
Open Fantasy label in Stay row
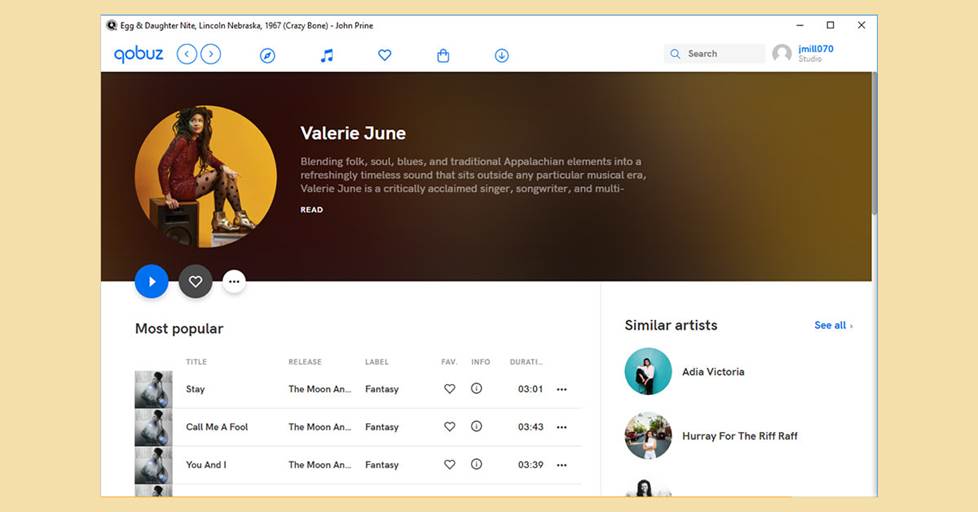[x=382, y=389]
